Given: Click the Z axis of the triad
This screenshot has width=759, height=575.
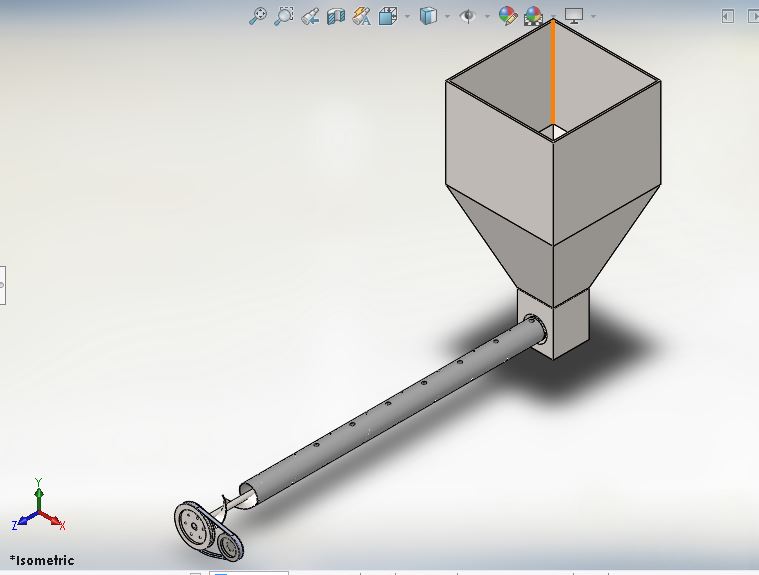Looking at the screenshot, I should (24, 520).
